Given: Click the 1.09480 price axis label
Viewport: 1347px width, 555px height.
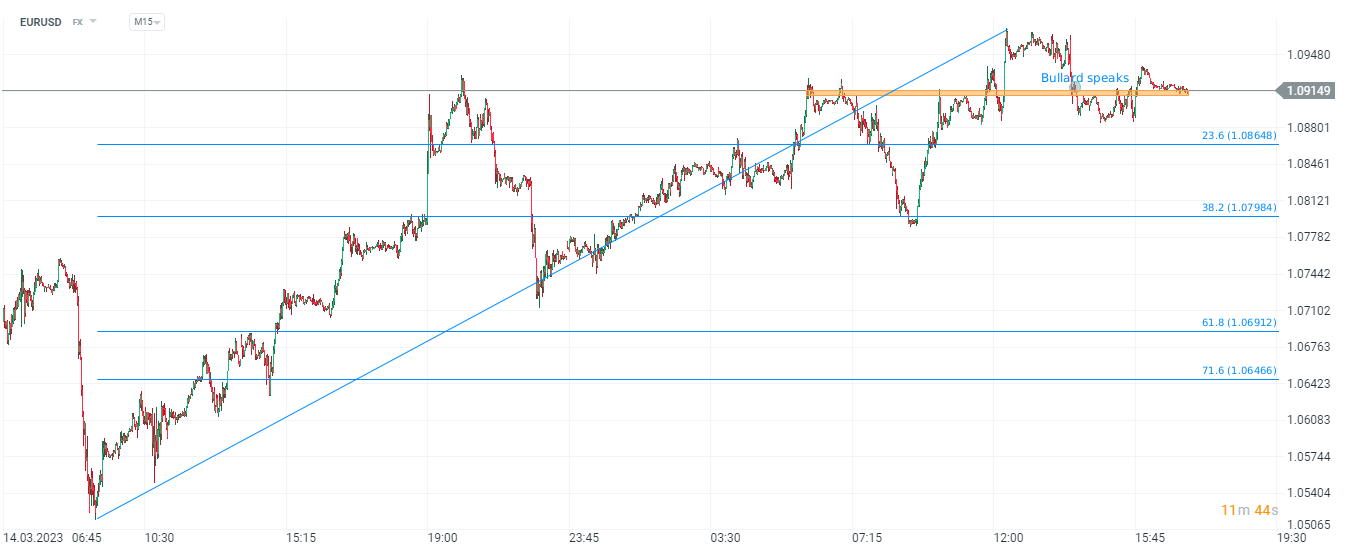Looking at the screenshot, I should 1308,55.
